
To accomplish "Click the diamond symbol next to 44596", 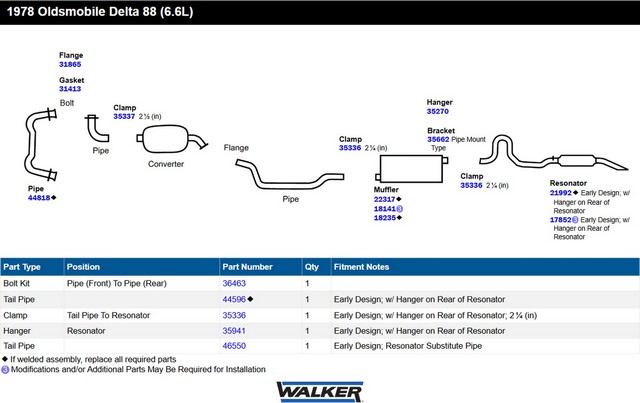I will [250, 299].
